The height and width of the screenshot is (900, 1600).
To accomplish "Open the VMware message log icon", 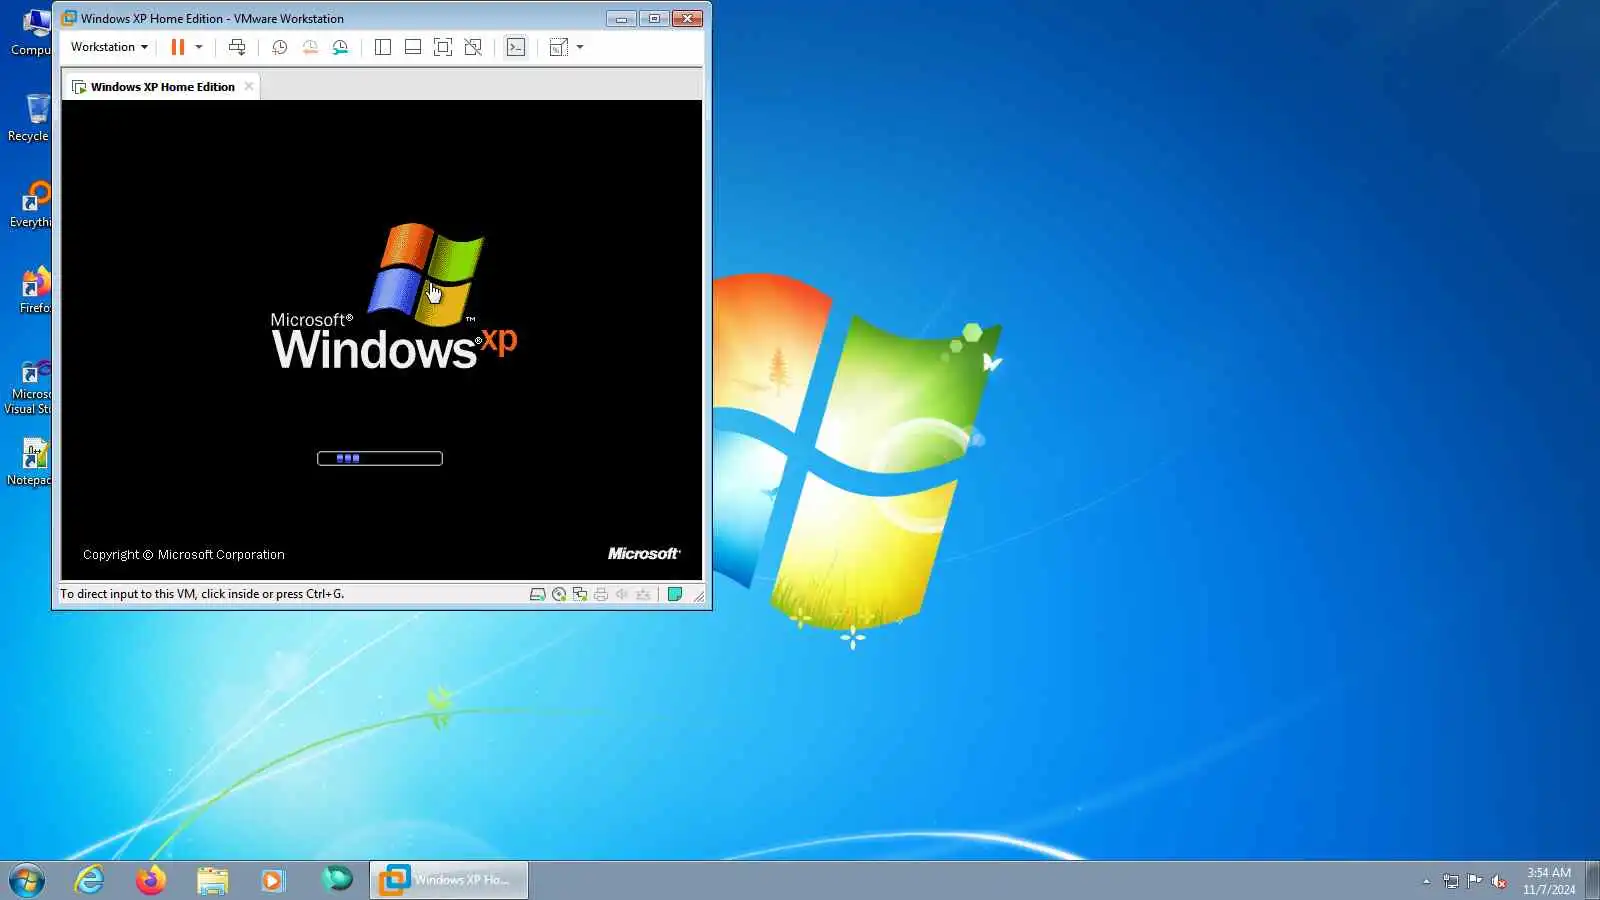I will 675,594.
